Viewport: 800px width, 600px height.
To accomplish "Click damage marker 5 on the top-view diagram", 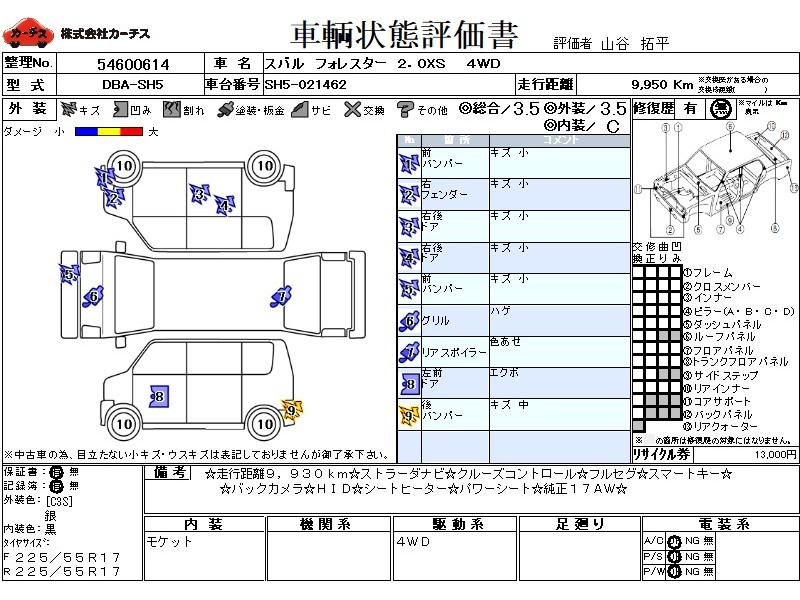I will click(69, 274).
